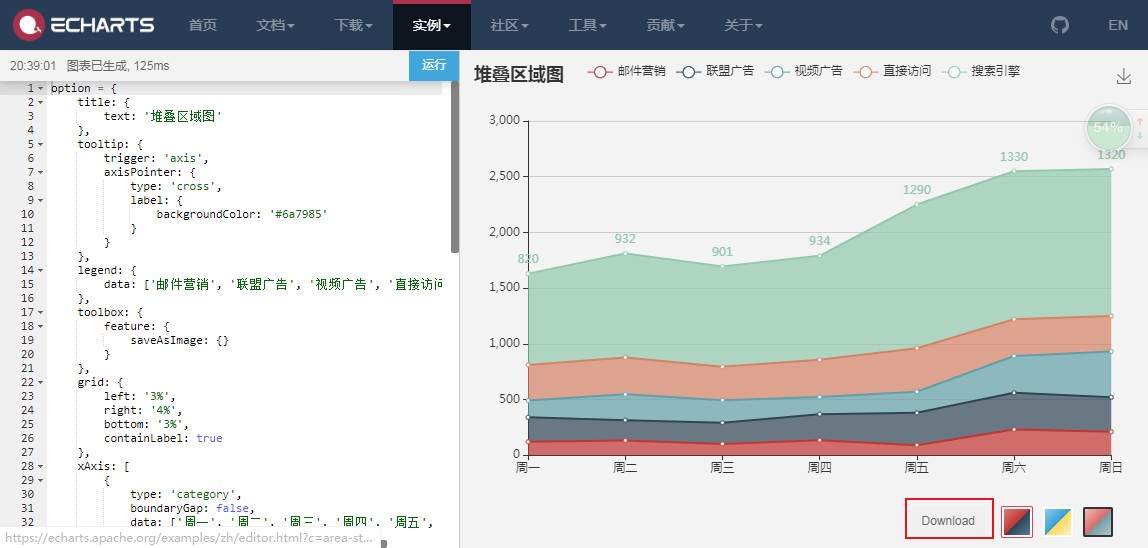
Task: Click the 周三 axis label
Action: point(722,467)
